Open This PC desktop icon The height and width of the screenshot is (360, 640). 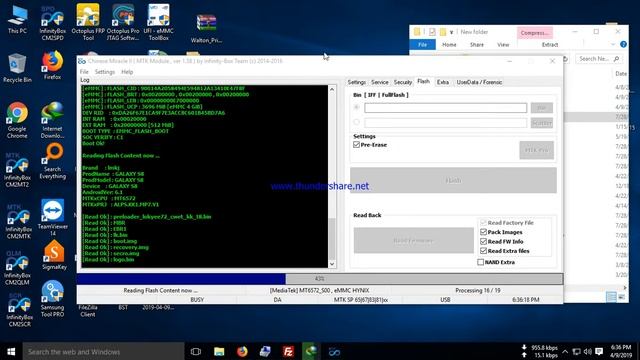click(17, 19)
